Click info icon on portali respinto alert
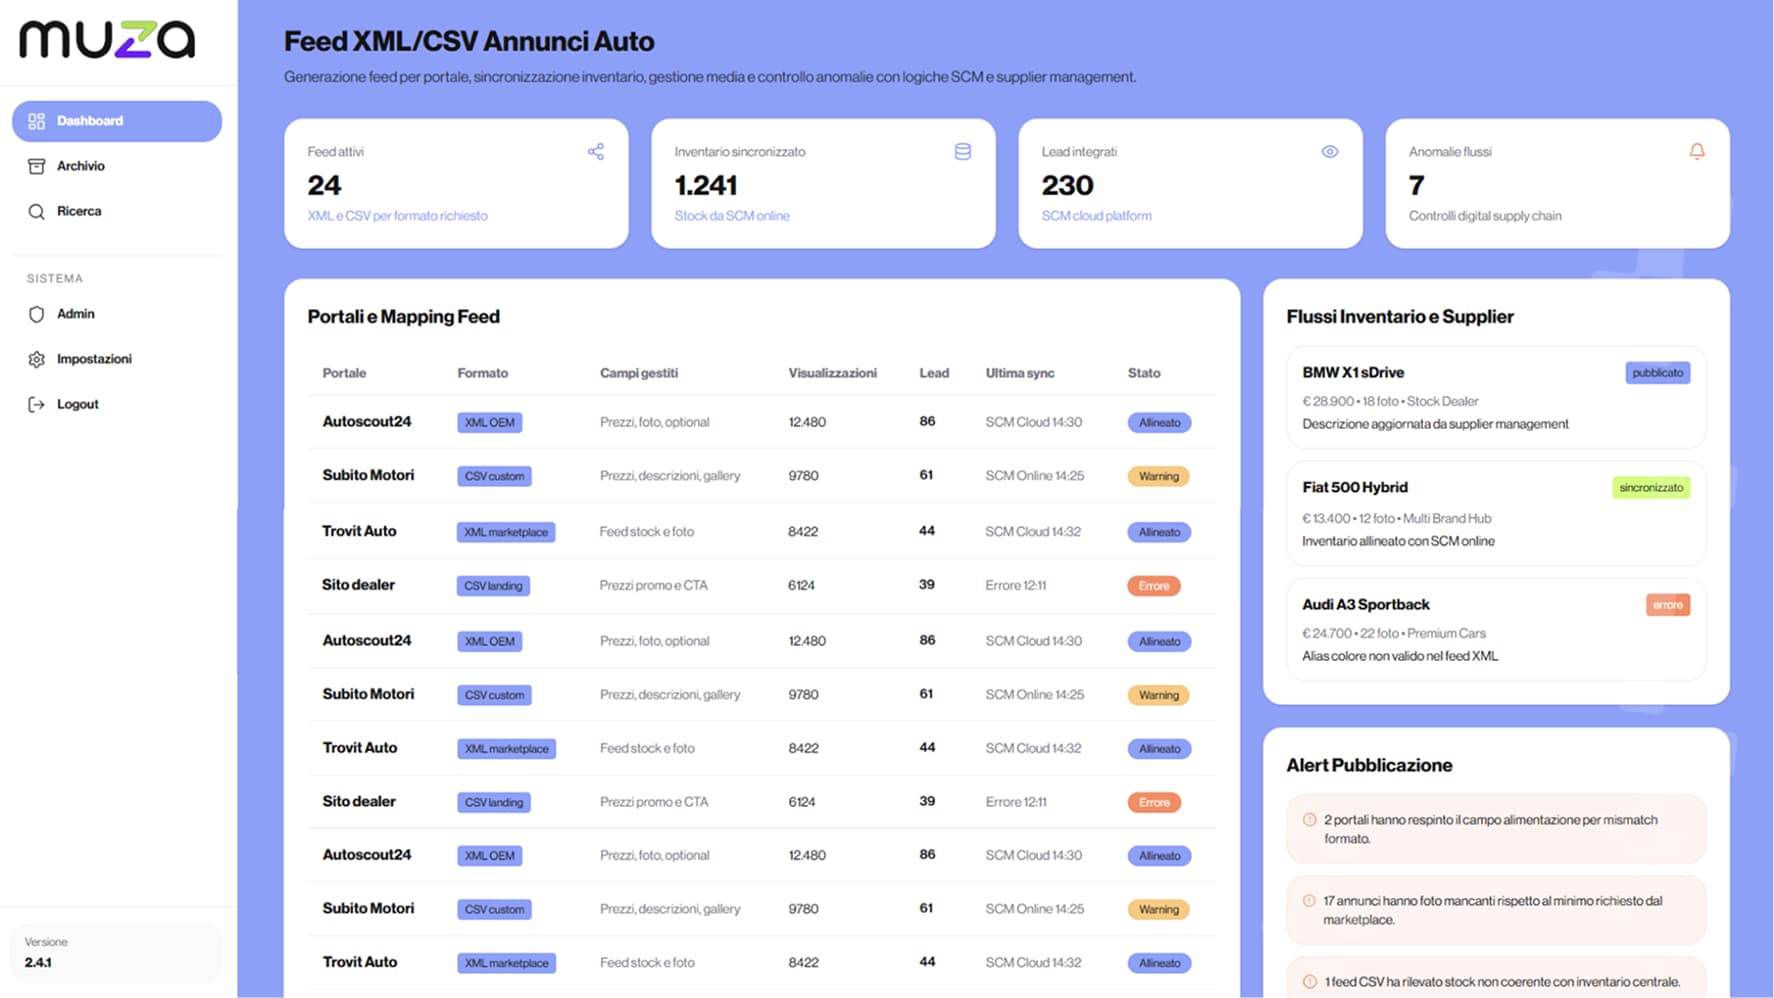Screen dimensions: 1774x998 click(1309, 820)
